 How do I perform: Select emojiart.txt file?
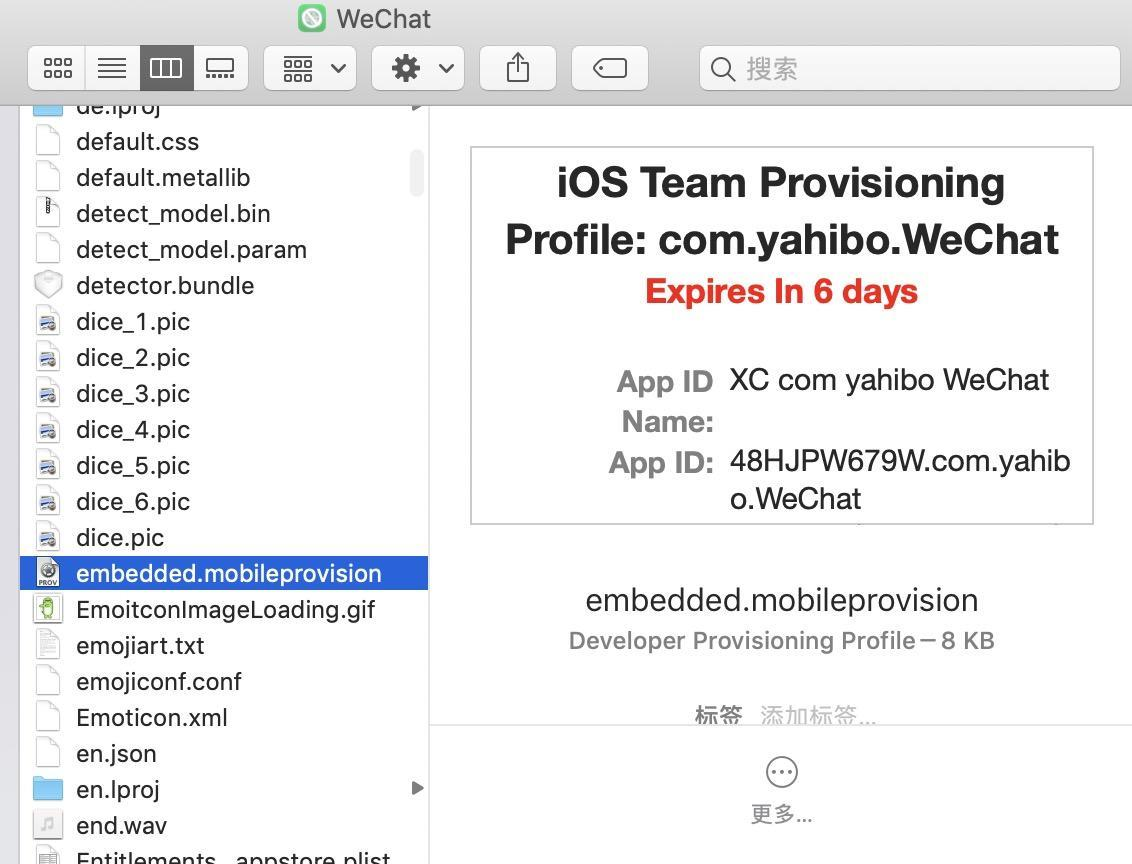(x=224, y=646)
